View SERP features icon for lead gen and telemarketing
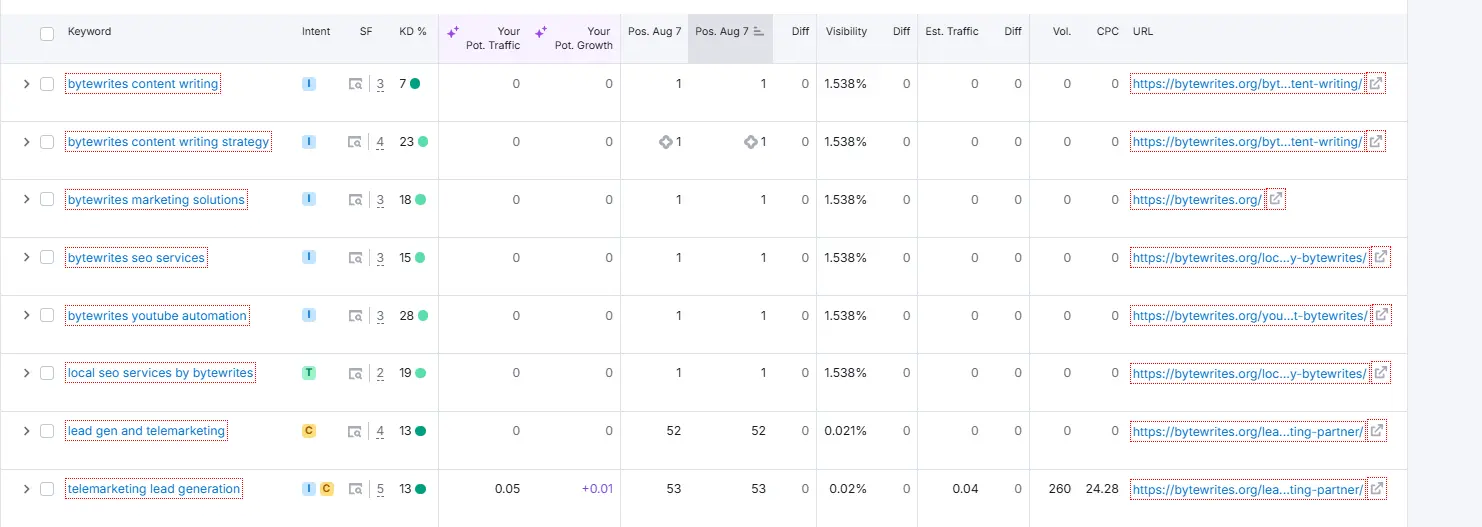The image size is (1482, 527). coord(355,432)
